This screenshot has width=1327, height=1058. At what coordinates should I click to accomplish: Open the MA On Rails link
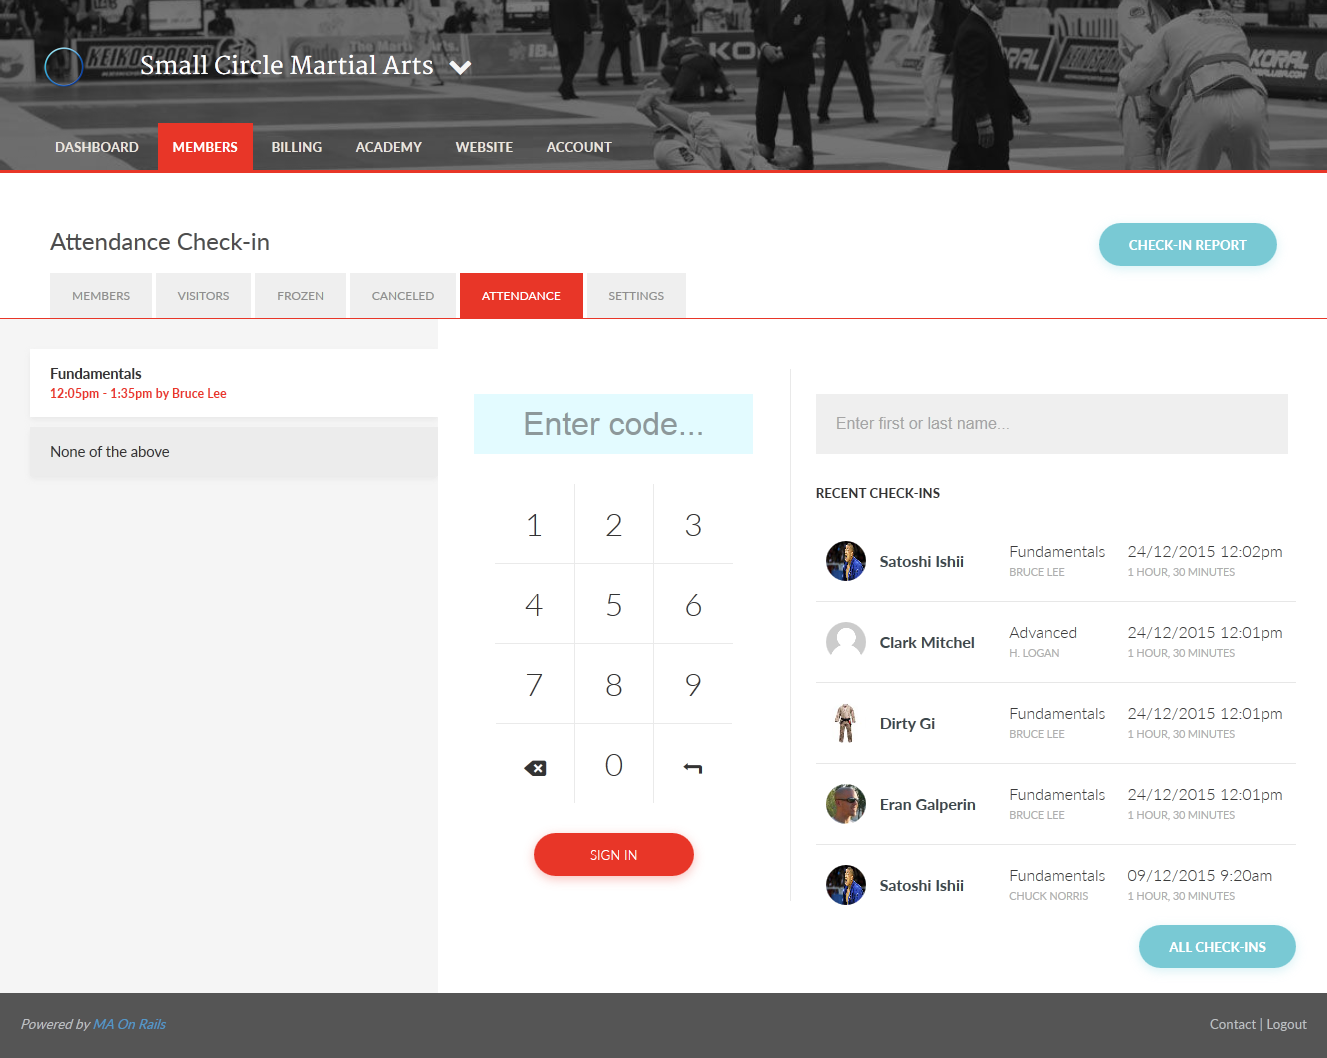point(129,1024)
